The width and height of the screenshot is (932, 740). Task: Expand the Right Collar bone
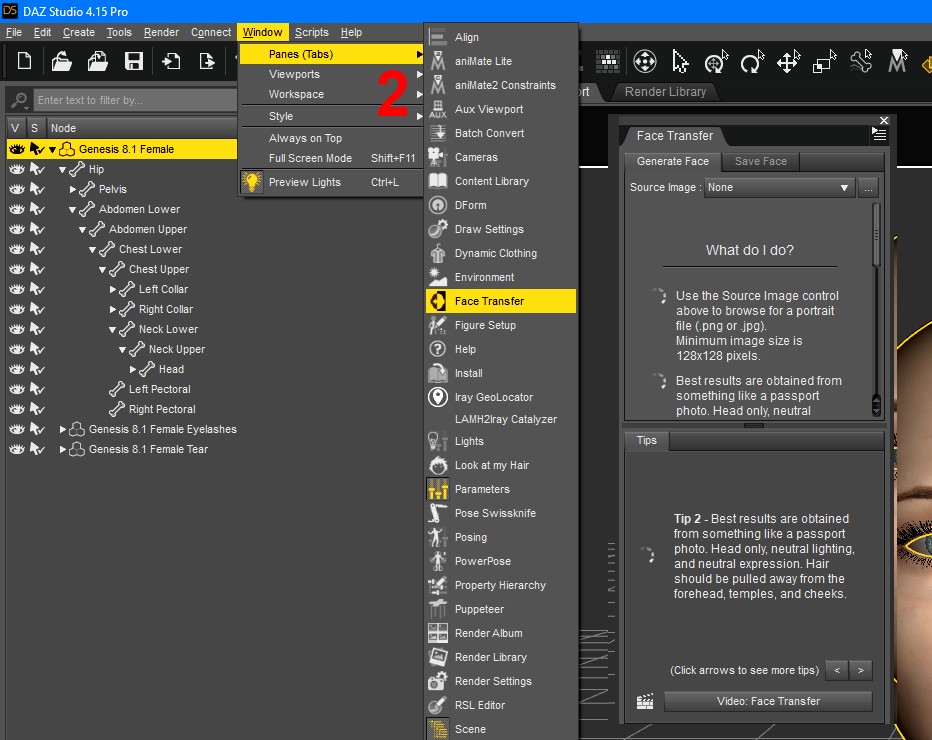113,309
